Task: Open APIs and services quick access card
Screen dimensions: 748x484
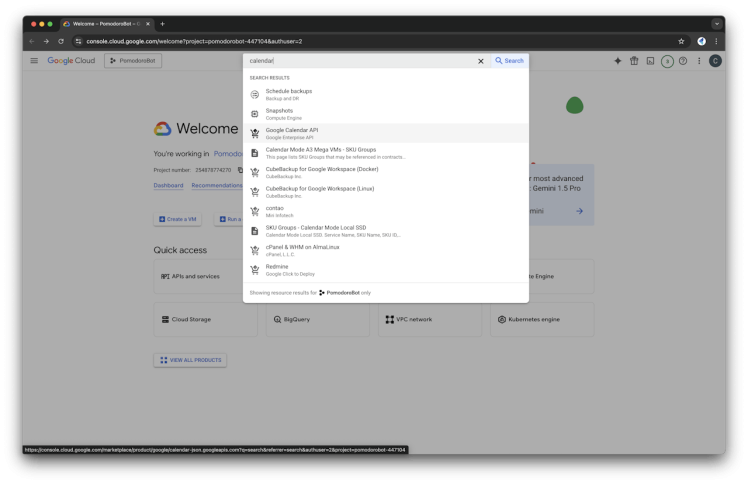Action: pyautogui.click(x=199, y=277)
